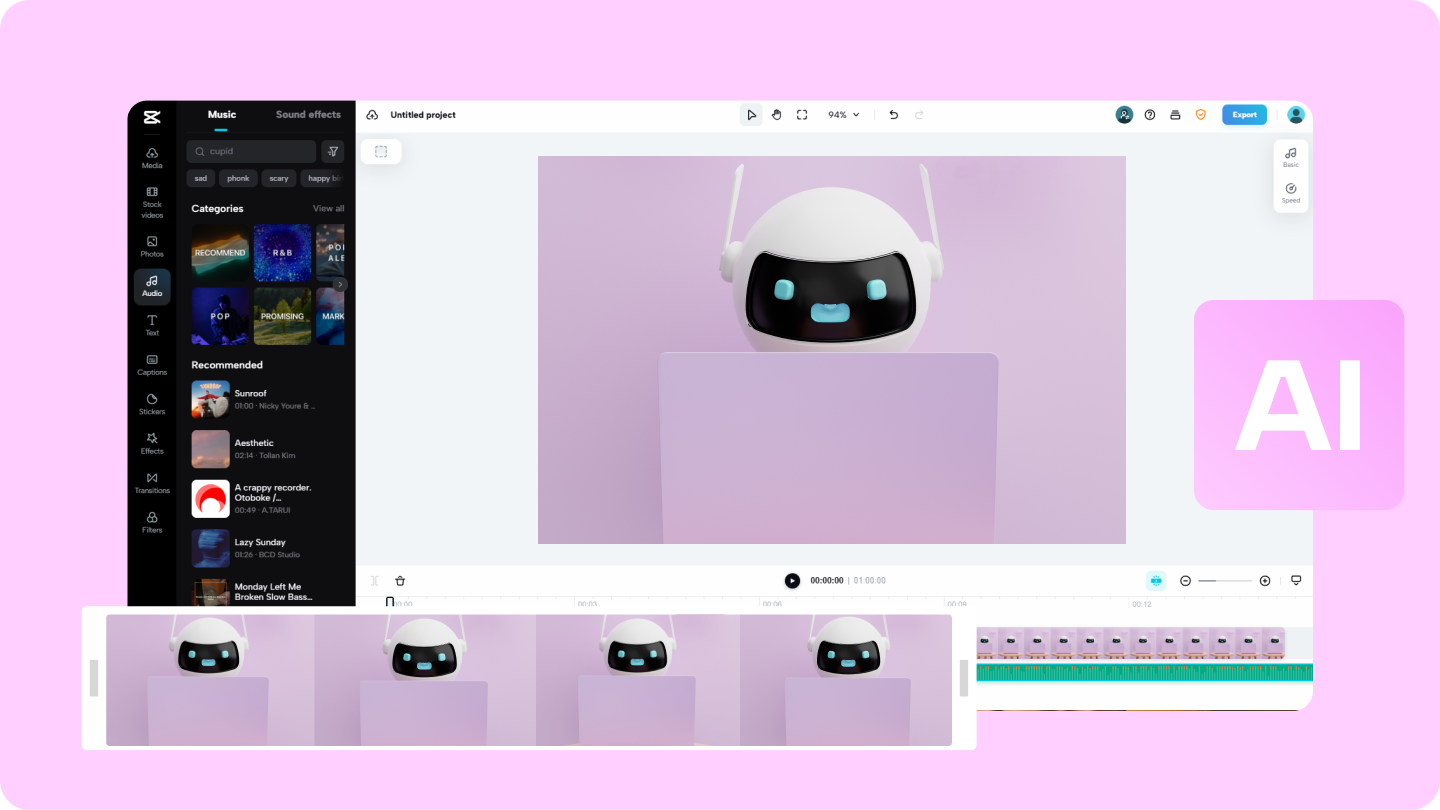
Task: Select the Lazy Sunday track
Action: 268,548
